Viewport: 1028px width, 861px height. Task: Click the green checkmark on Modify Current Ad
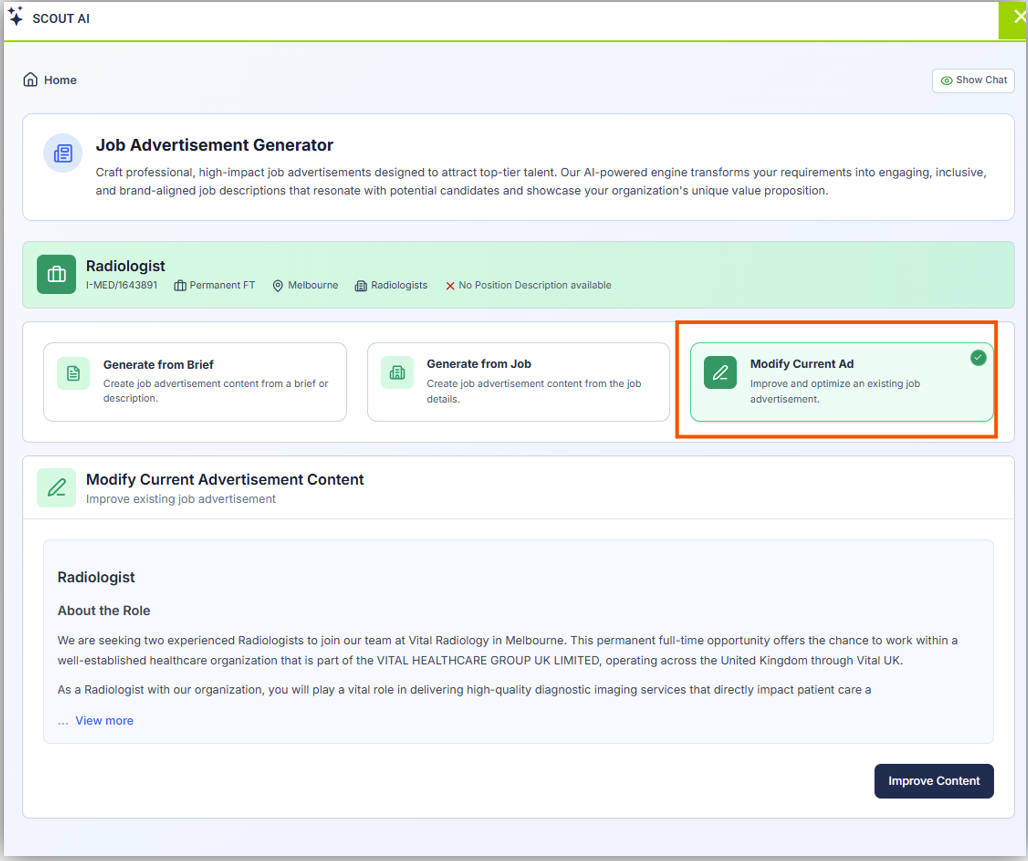pos(978,358)
